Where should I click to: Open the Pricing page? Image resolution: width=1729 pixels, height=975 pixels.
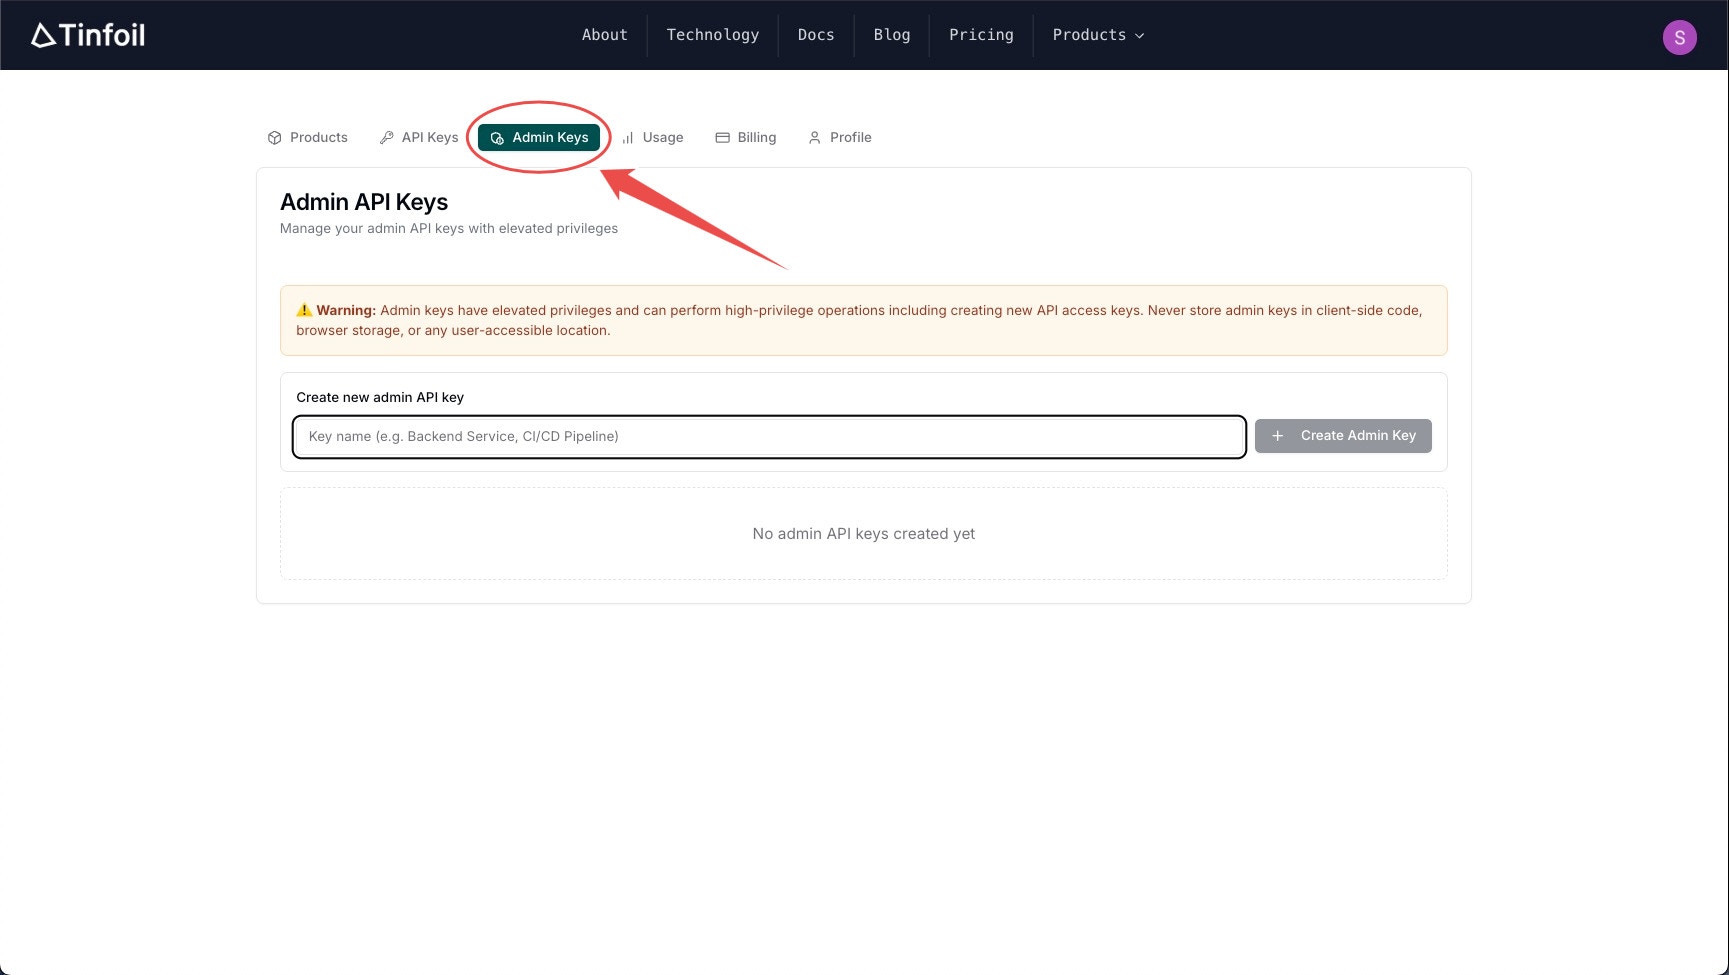click(x=981, y=35)
